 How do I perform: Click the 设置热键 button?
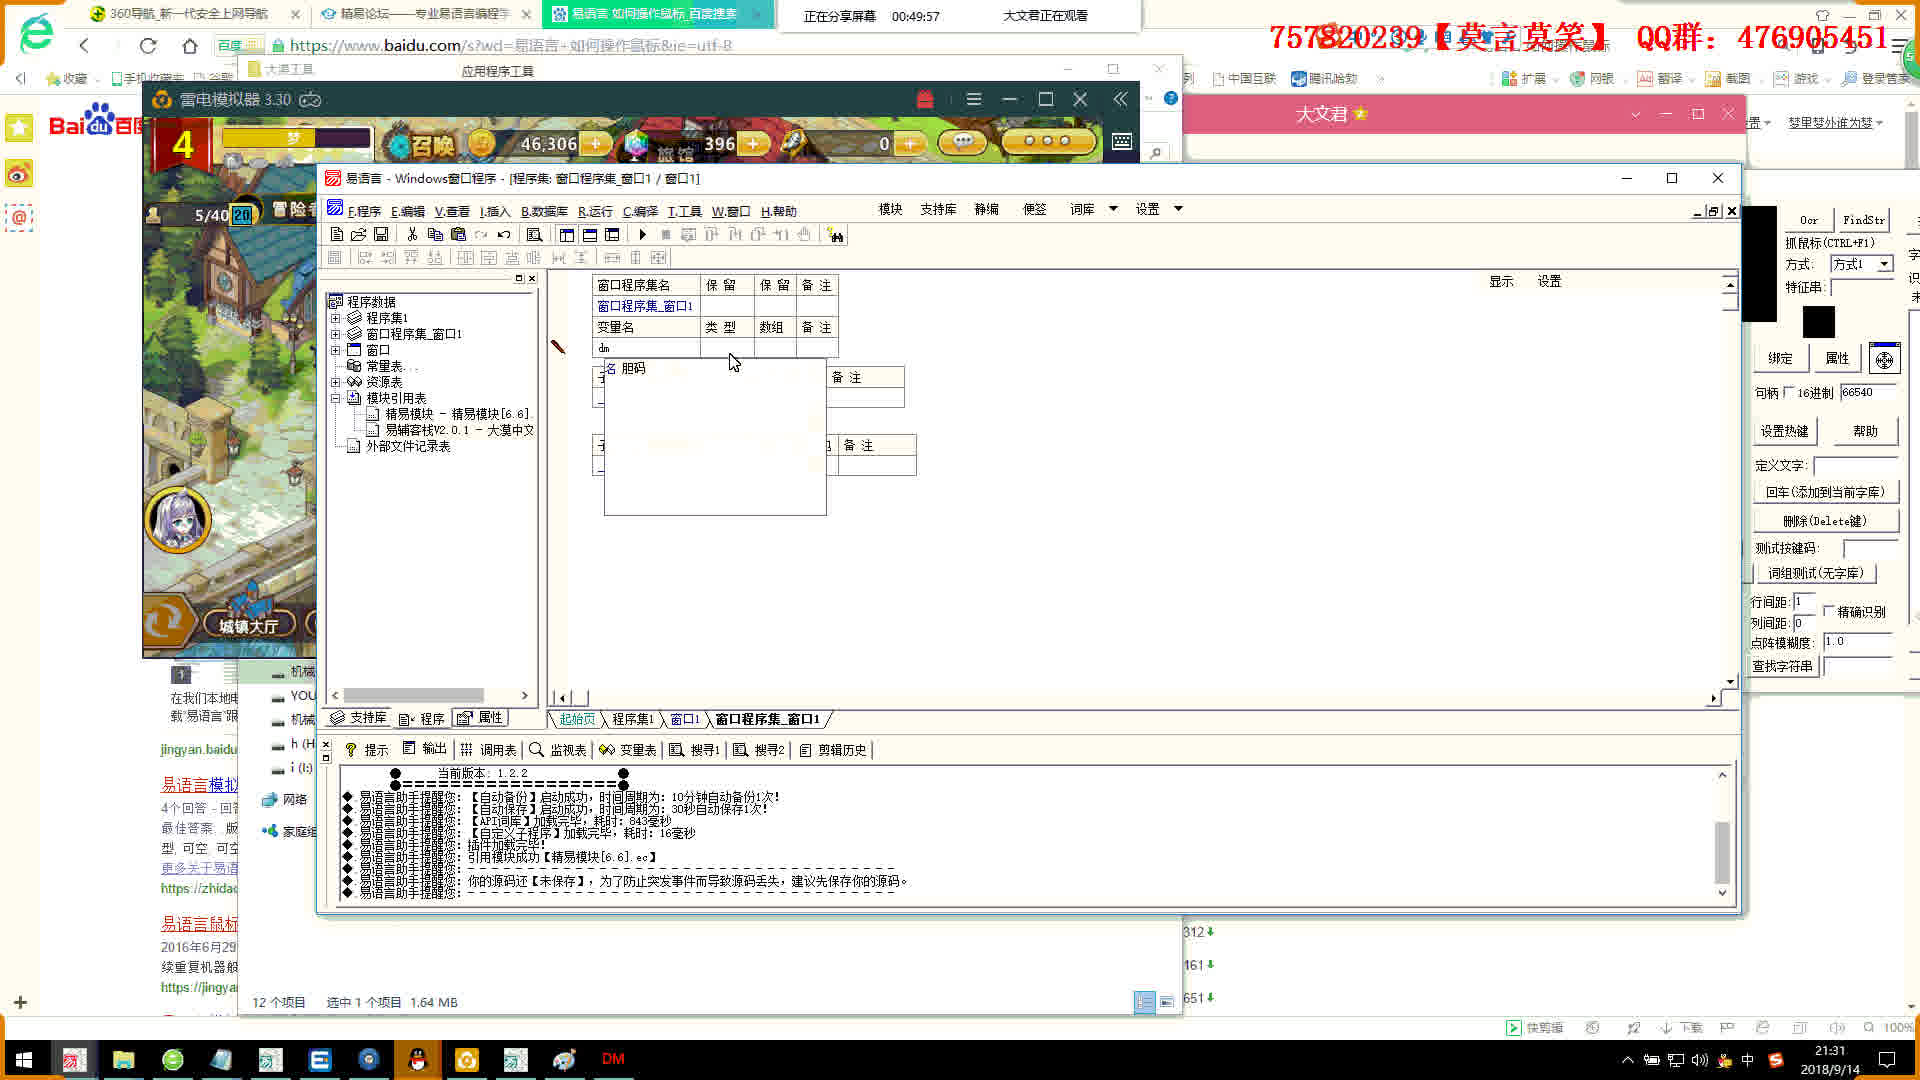click(1784, 431)
